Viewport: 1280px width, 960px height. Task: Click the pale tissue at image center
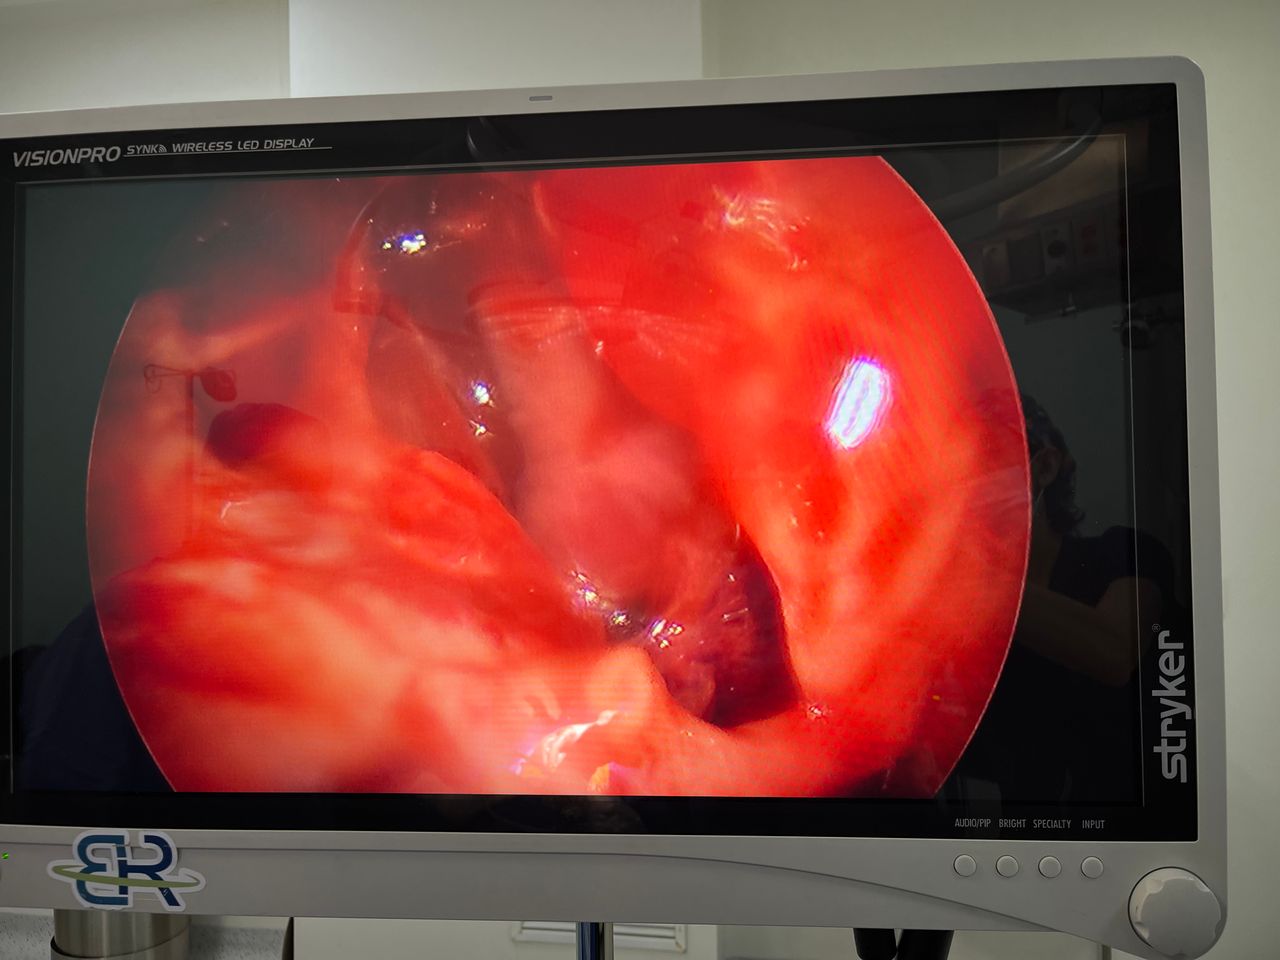(620, 470)
